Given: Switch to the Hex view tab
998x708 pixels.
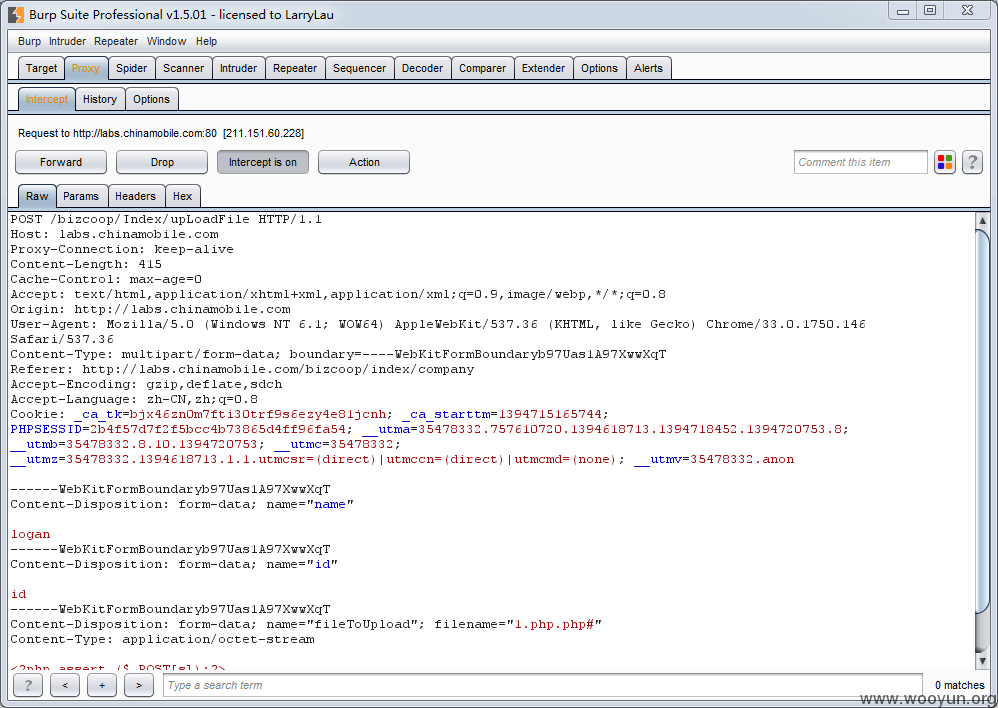Looking at the screenshot, I should click(183, 196).
